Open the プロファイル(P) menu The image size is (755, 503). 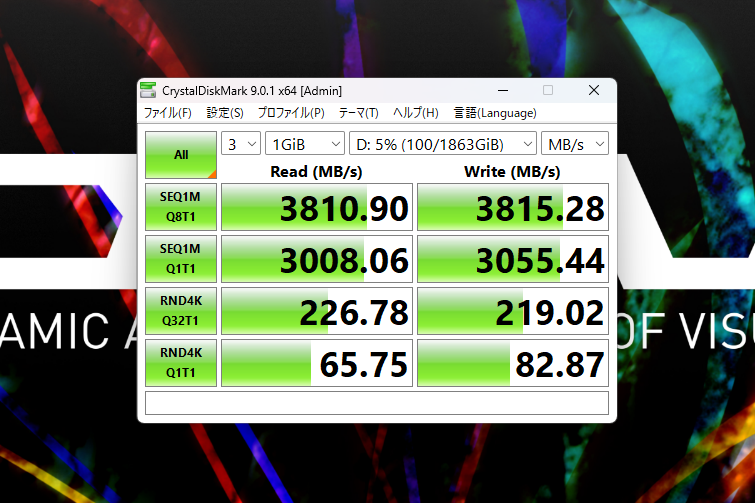pos(291,113)
